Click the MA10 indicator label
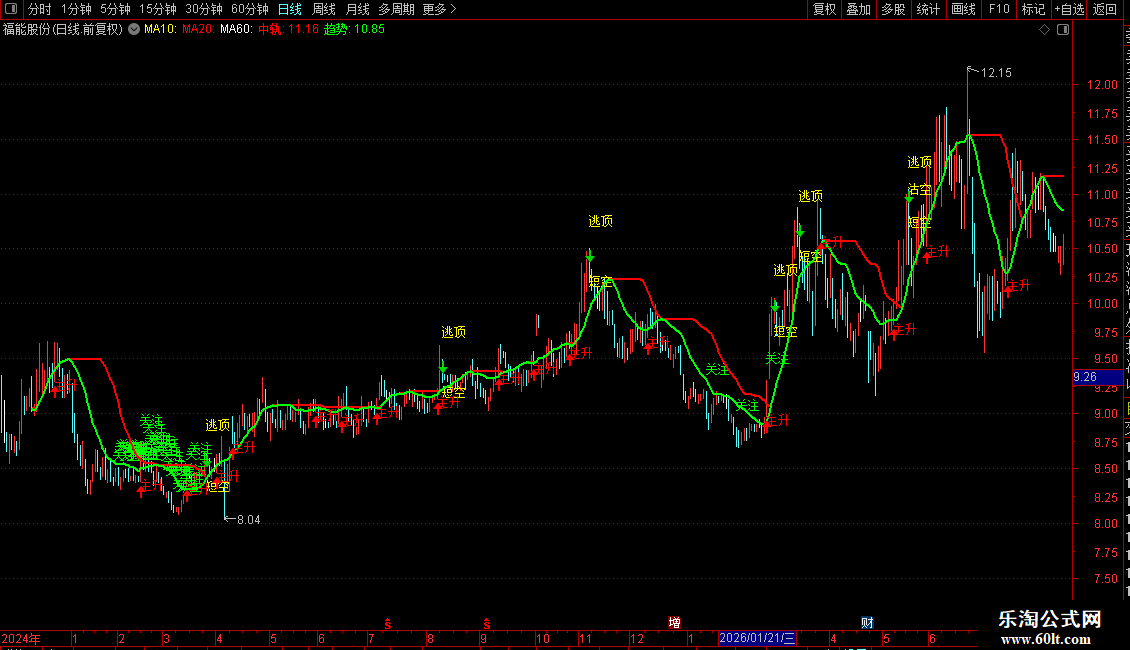 [x=160, y=30]
